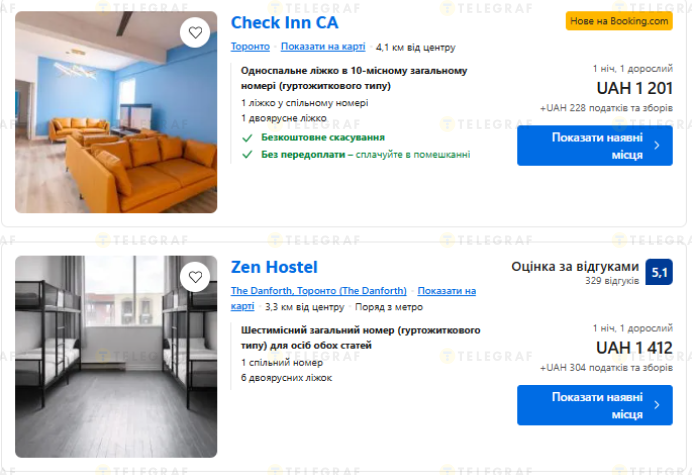
Task: Show Check Inn CA on map
Action: coord(322,46)
